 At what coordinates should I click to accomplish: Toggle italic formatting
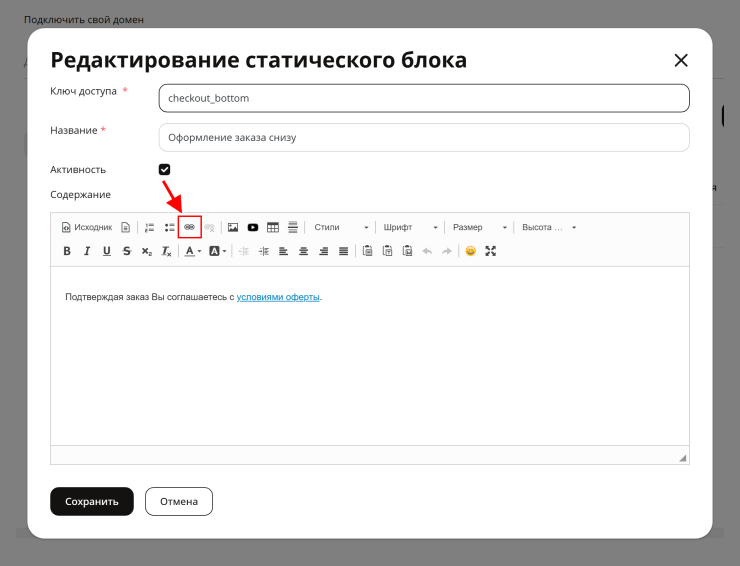[87, 251]
